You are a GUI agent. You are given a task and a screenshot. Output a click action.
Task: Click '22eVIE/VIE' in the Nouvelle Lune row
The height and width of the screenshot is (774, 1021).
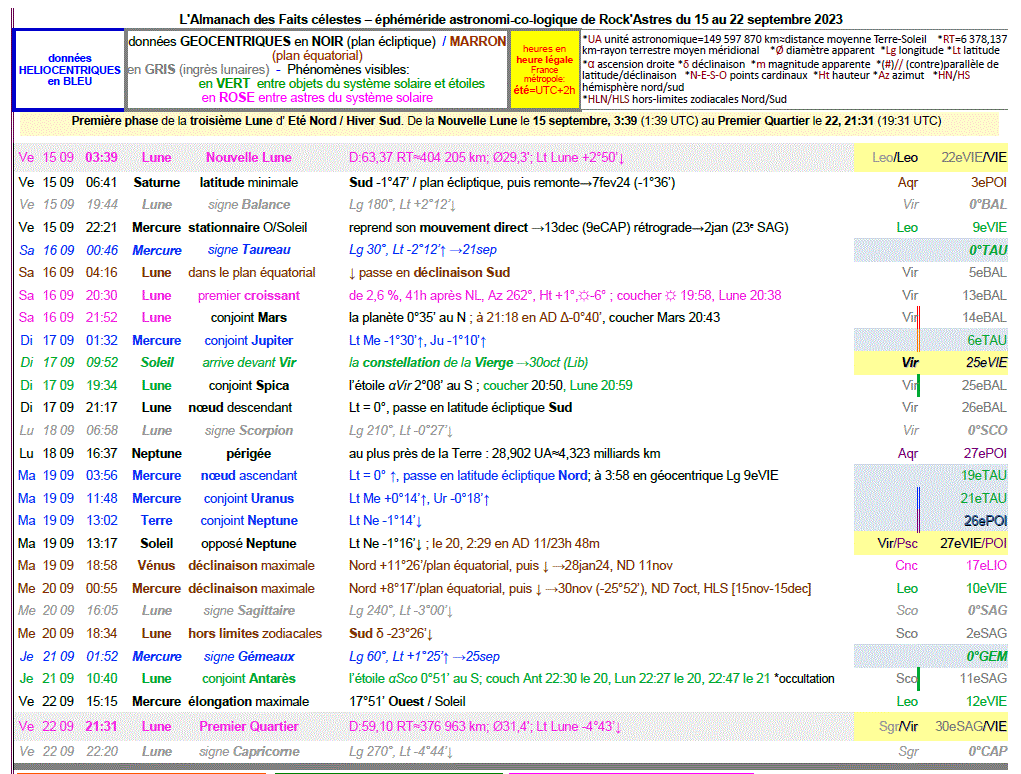(974, 158)
